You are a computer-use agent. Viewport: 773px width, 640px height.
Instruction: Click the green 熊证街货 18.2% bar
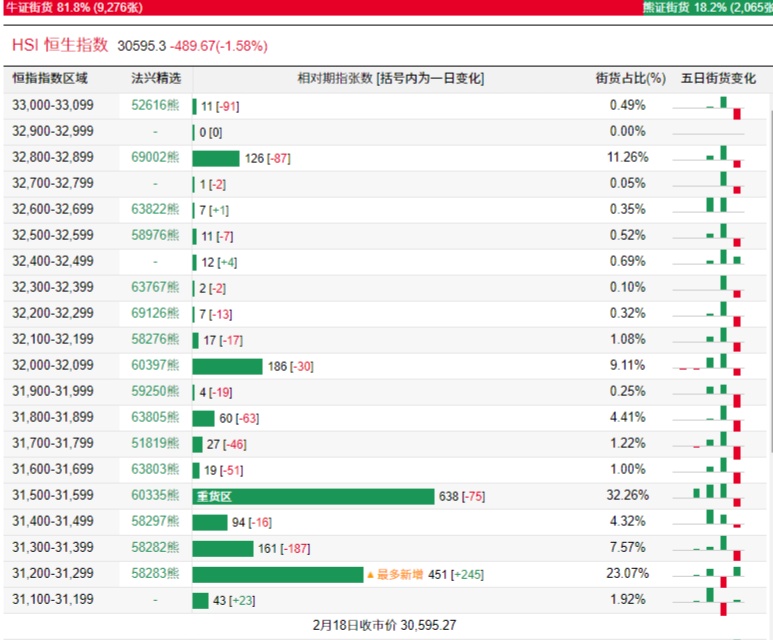tap(707, 7)
